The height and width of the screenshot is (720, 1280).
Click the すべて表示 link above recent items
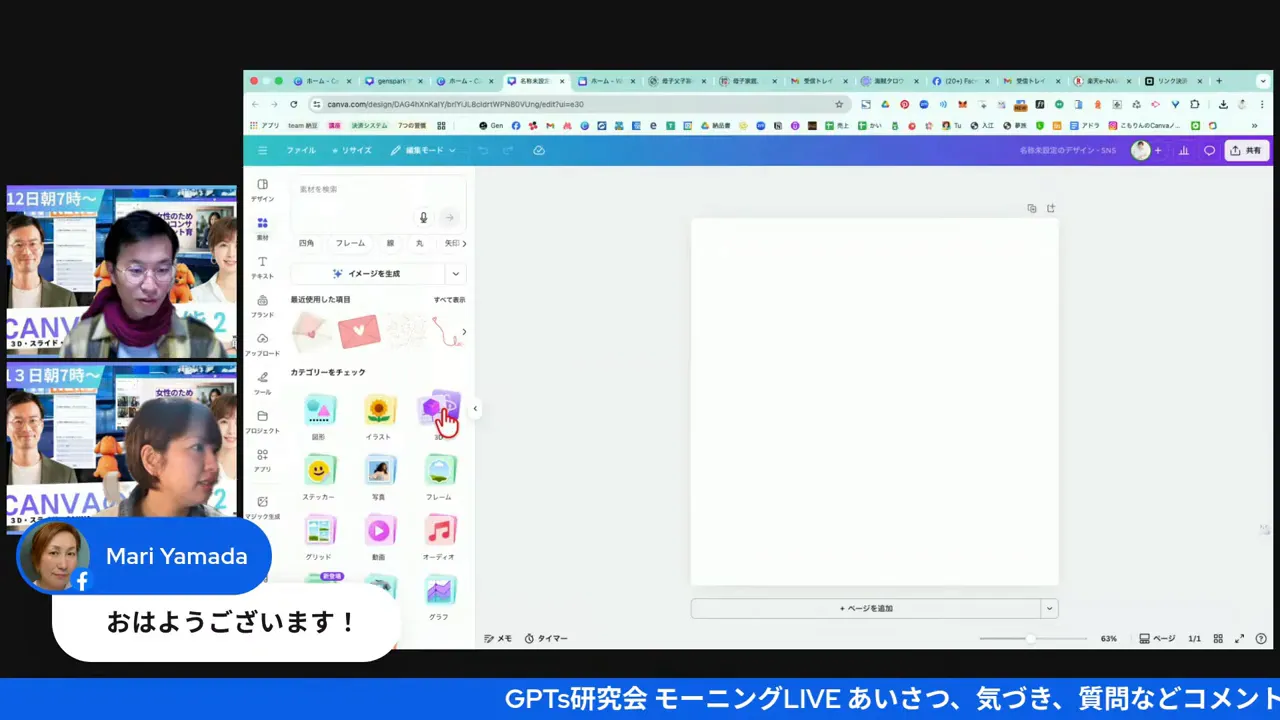(449, 299)
